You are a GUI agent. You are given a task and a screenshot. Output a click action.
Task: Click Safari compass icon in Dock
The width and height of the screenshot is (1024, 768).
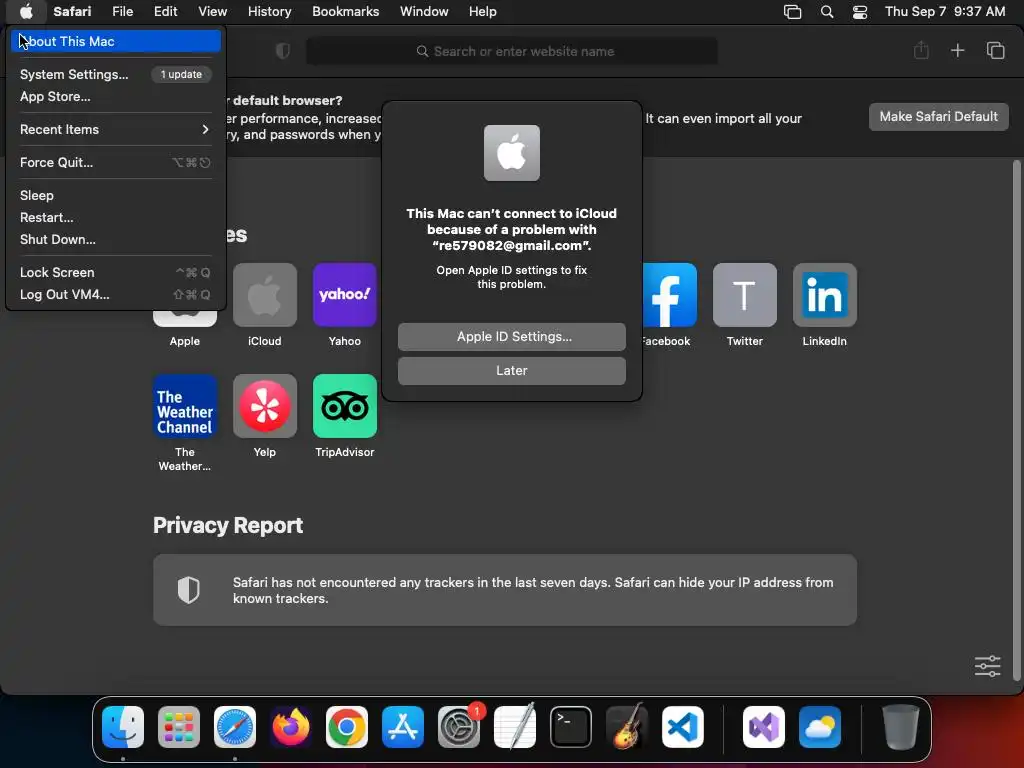tap(235, 727)
